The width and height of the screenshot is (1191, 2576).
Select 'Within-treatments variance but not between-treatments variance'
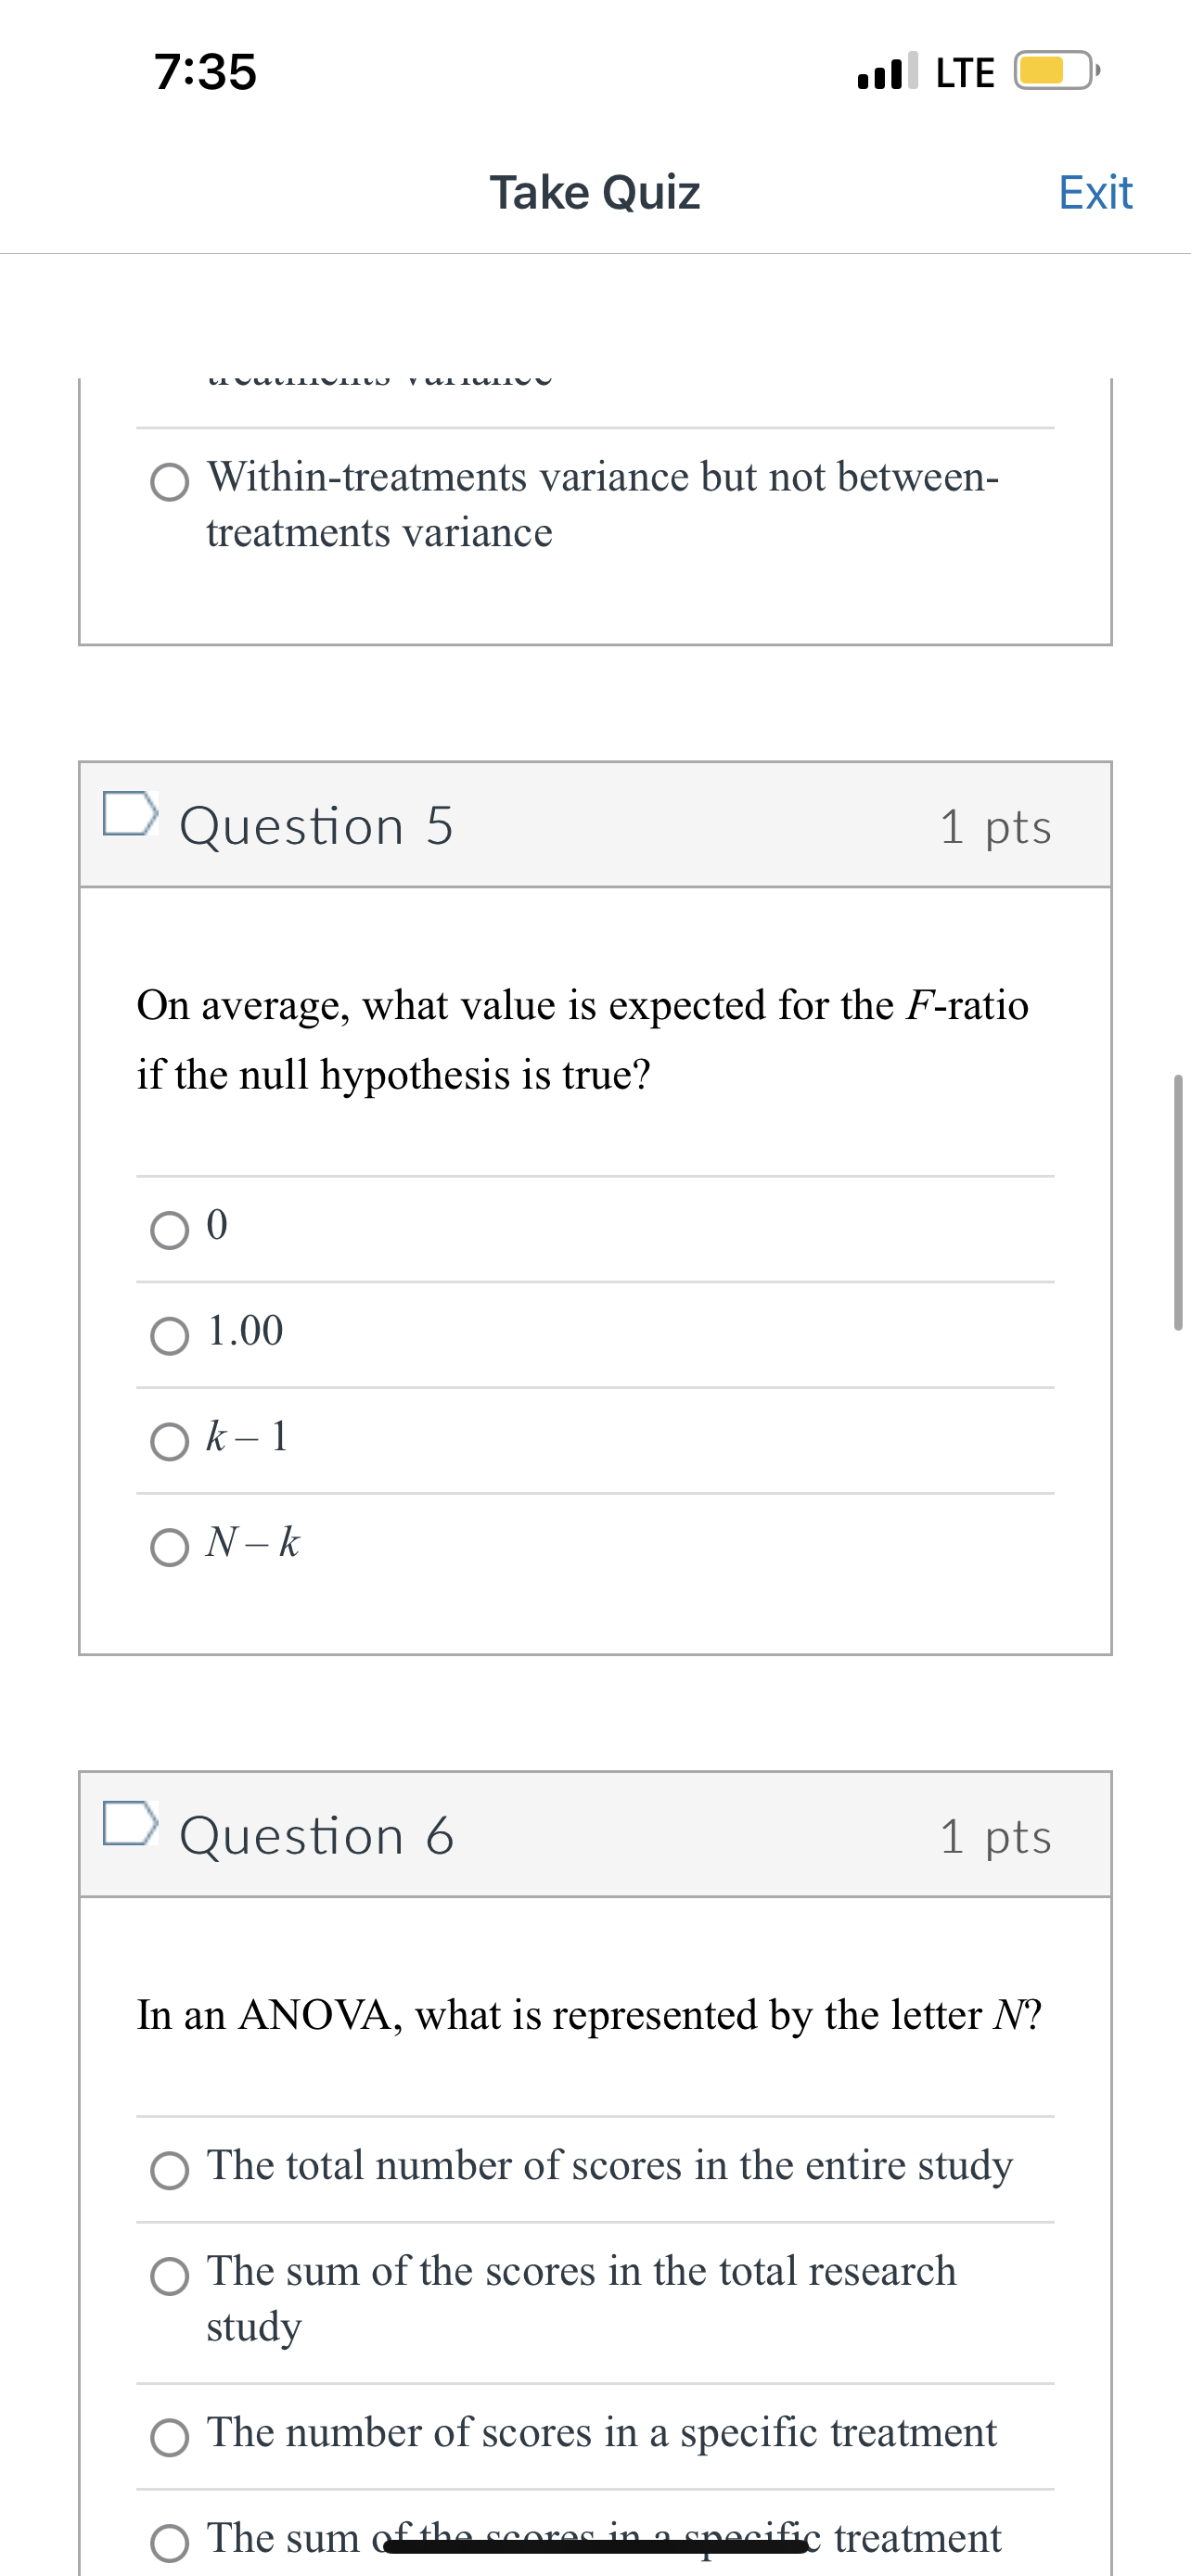(x=171, y=481)
